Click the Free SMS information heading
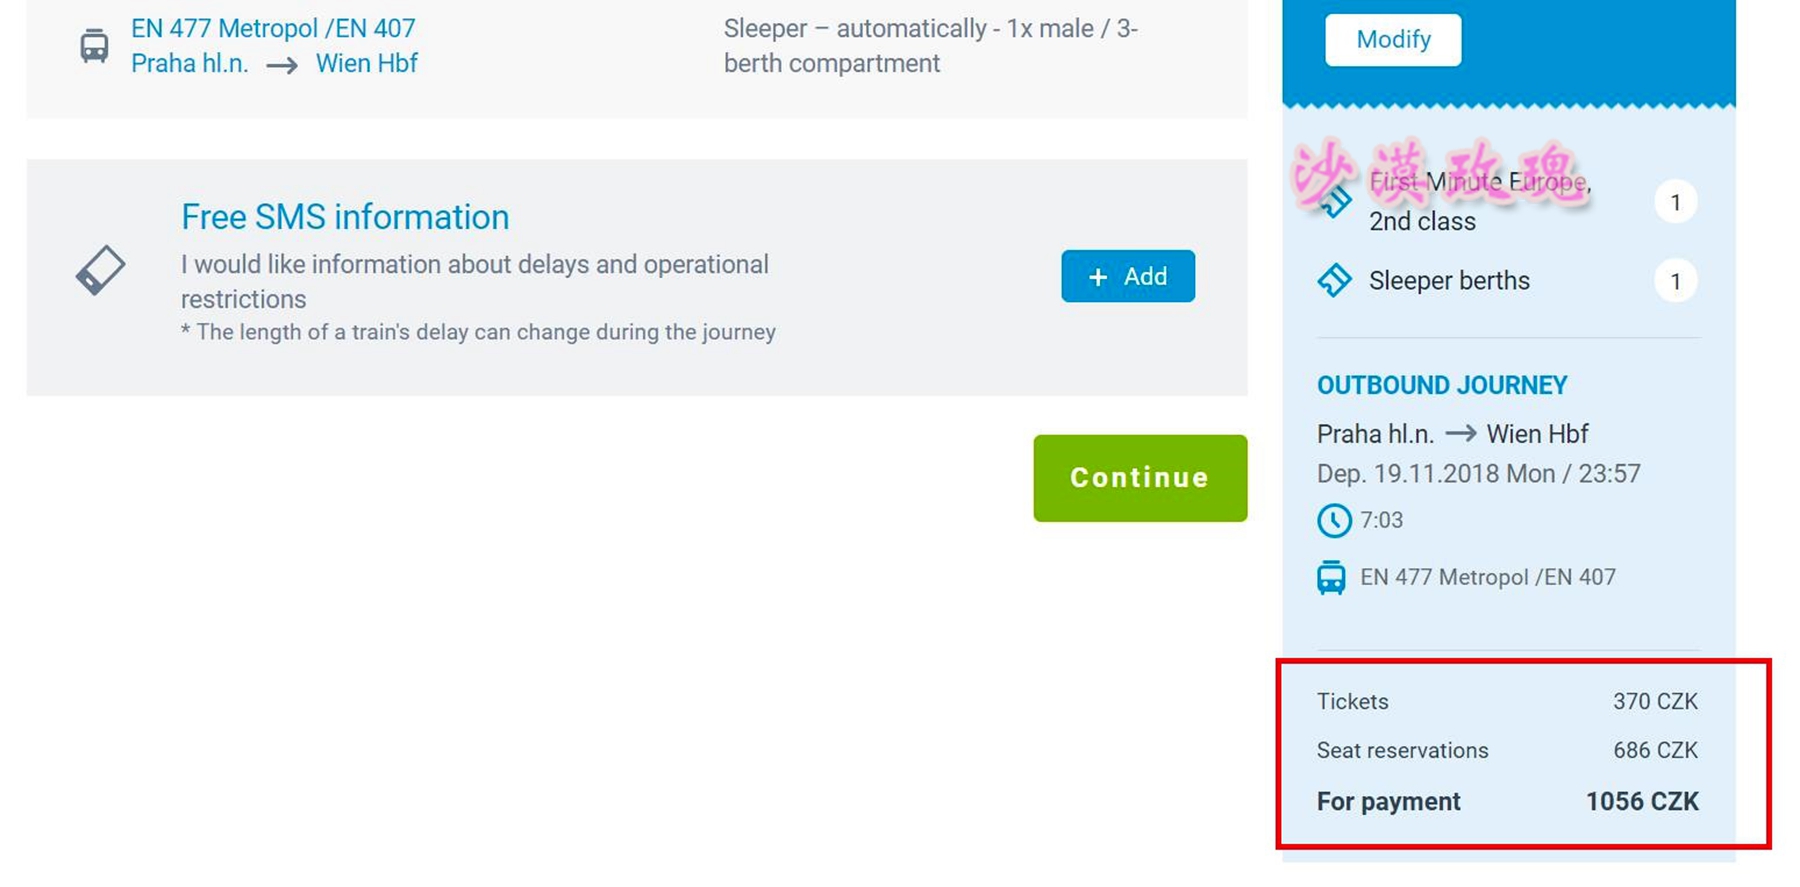The image size is (1800, 887). (345, 217)
